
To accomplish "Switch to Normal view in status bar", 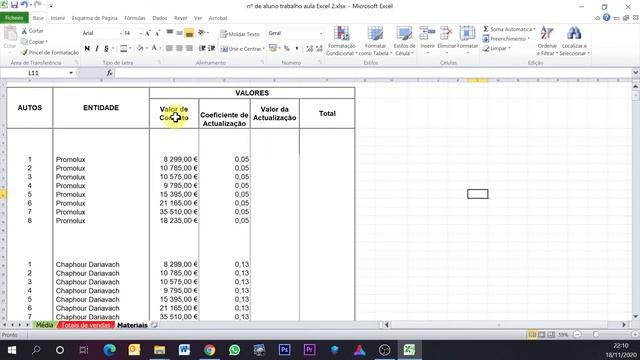I will (532, 335).
